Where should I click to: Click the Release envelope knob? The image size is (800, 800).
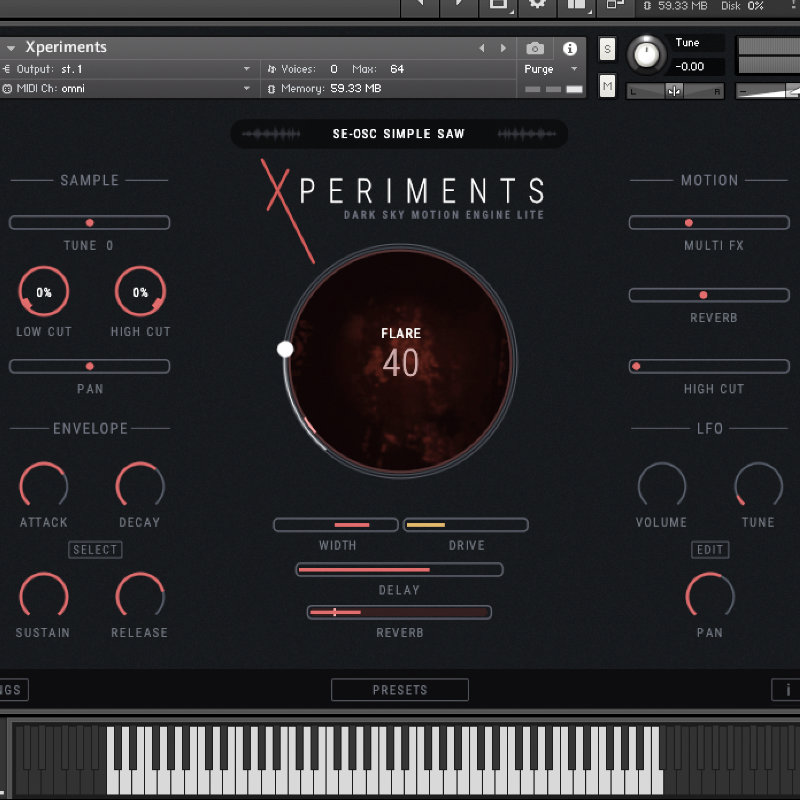pos(140,596)
